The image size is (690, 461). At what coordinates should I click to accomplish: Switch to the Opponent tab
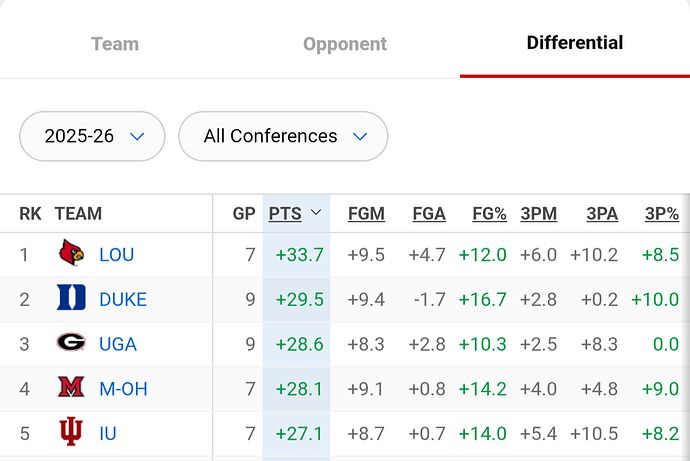click(x=345, y=44)
